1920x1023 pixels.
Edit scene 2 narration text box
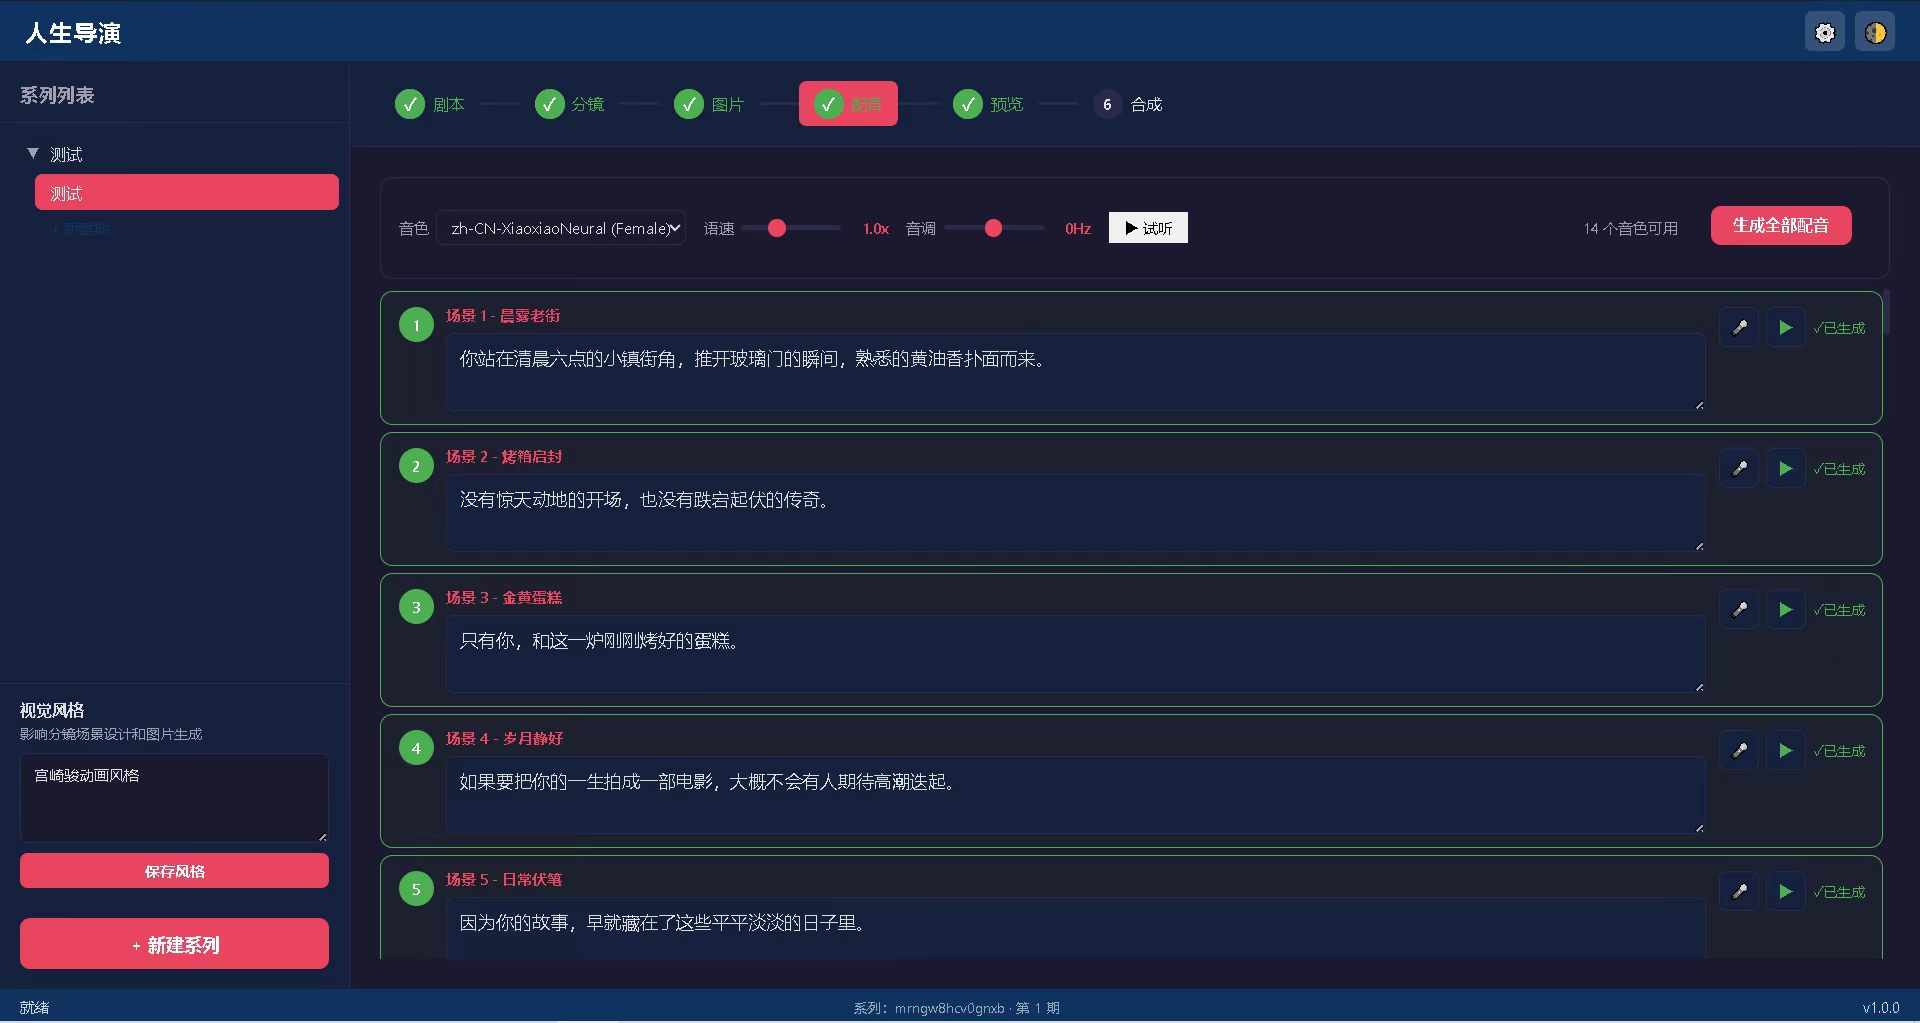pos(1075,513)
